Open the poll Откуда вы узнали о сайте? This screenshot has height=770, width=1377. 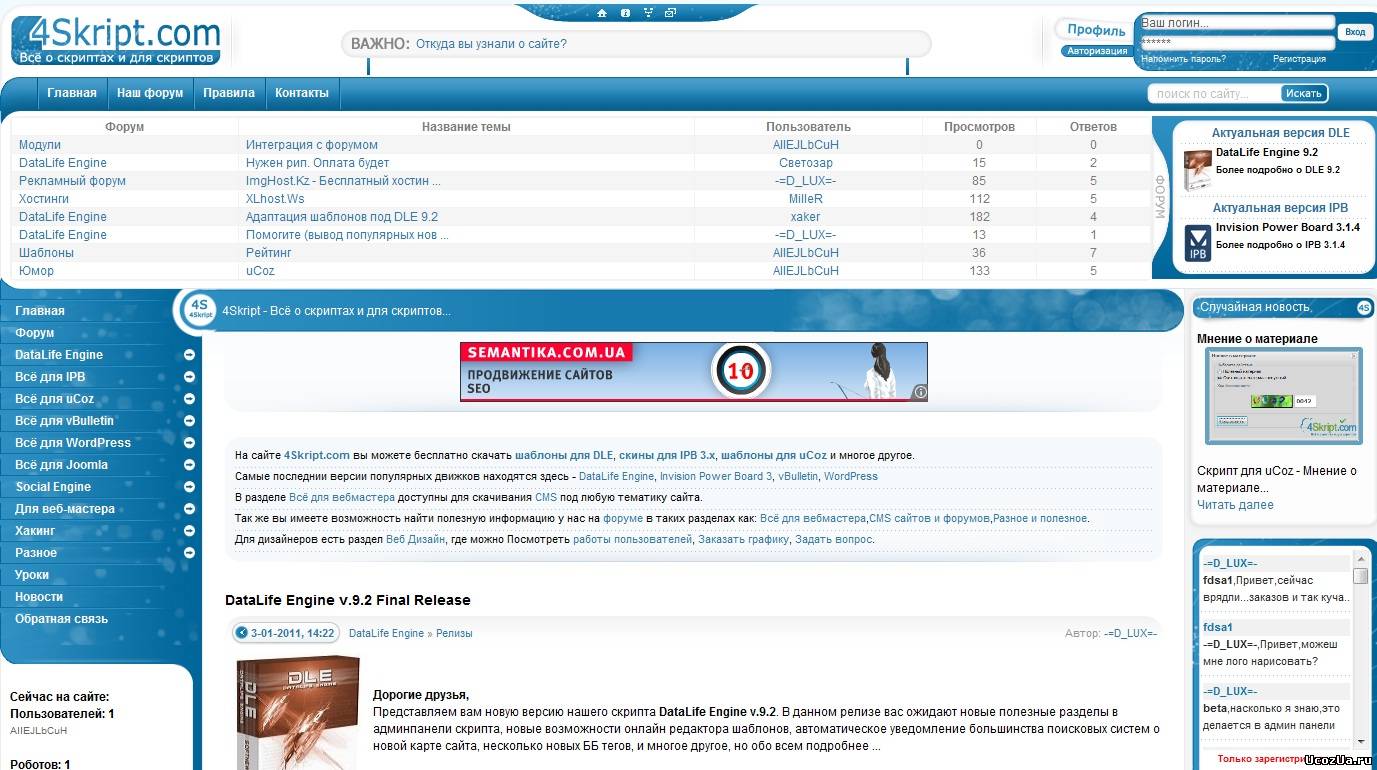tap(491, 44)
